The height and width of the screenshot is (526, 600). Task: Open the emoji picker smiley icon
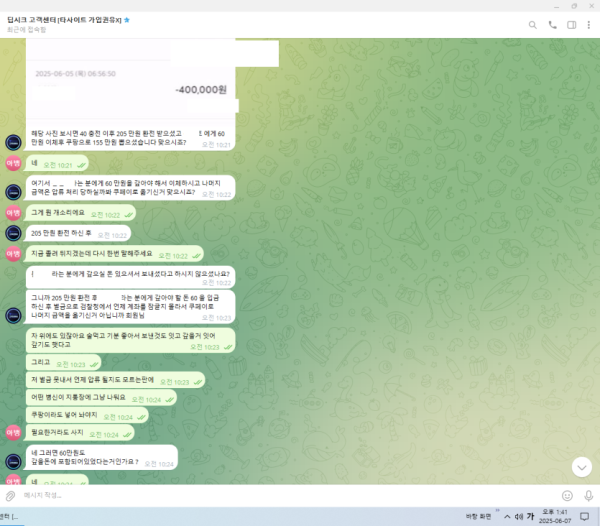coord(567,496)
